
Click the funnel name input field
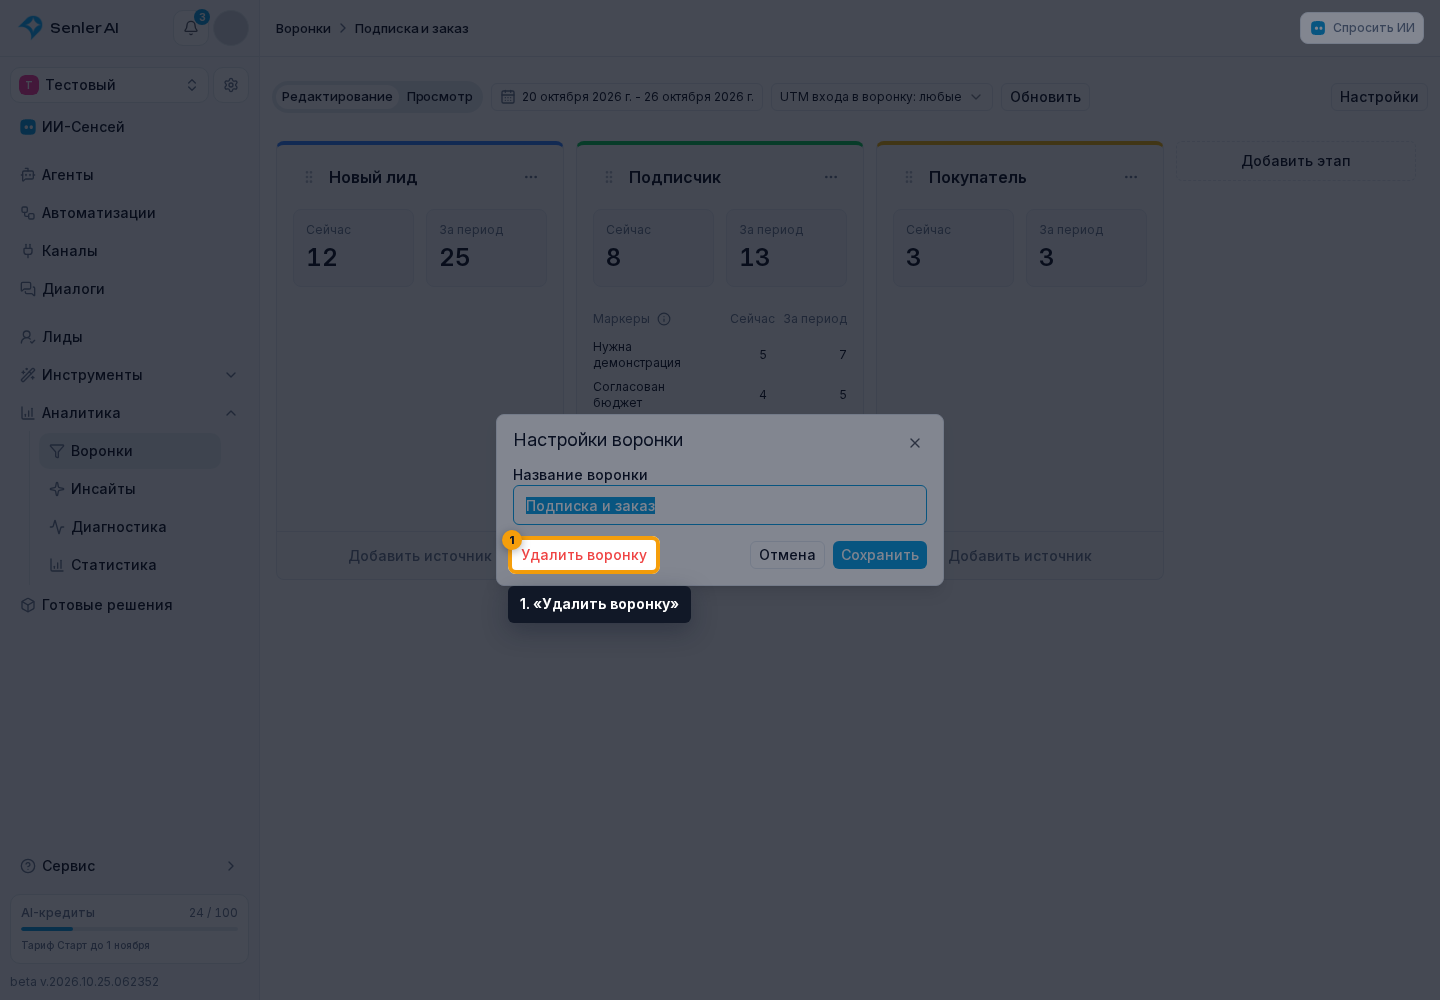pos(720,505)
